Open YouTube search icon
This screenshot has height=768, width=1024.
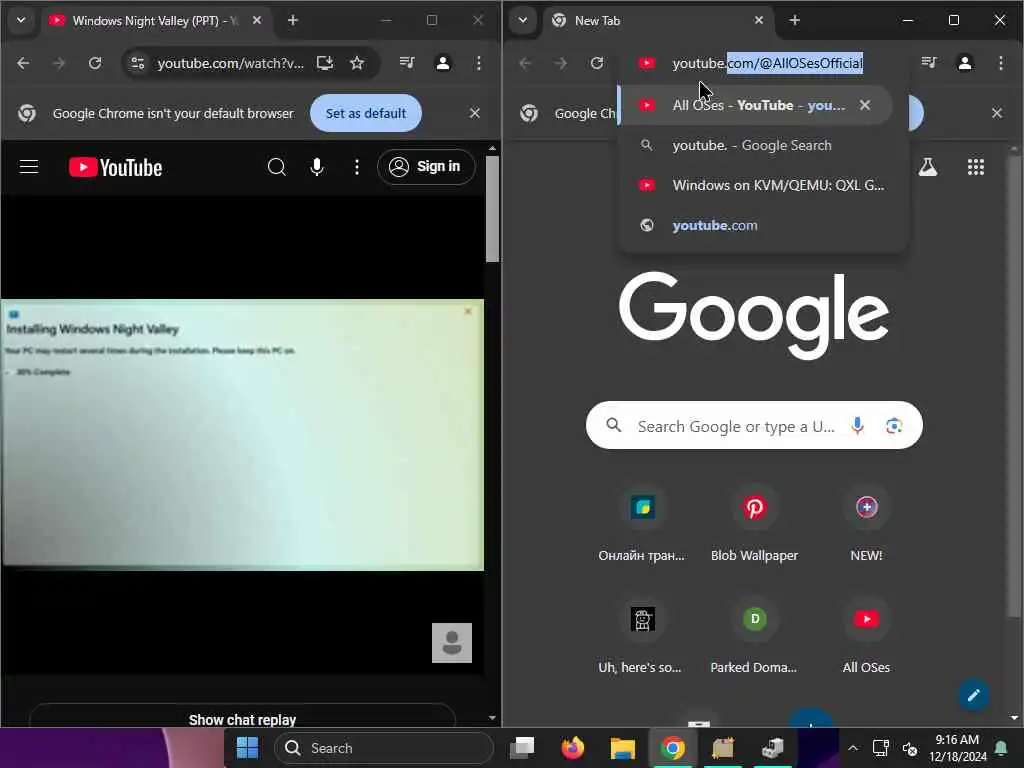[x=277, y=167]
